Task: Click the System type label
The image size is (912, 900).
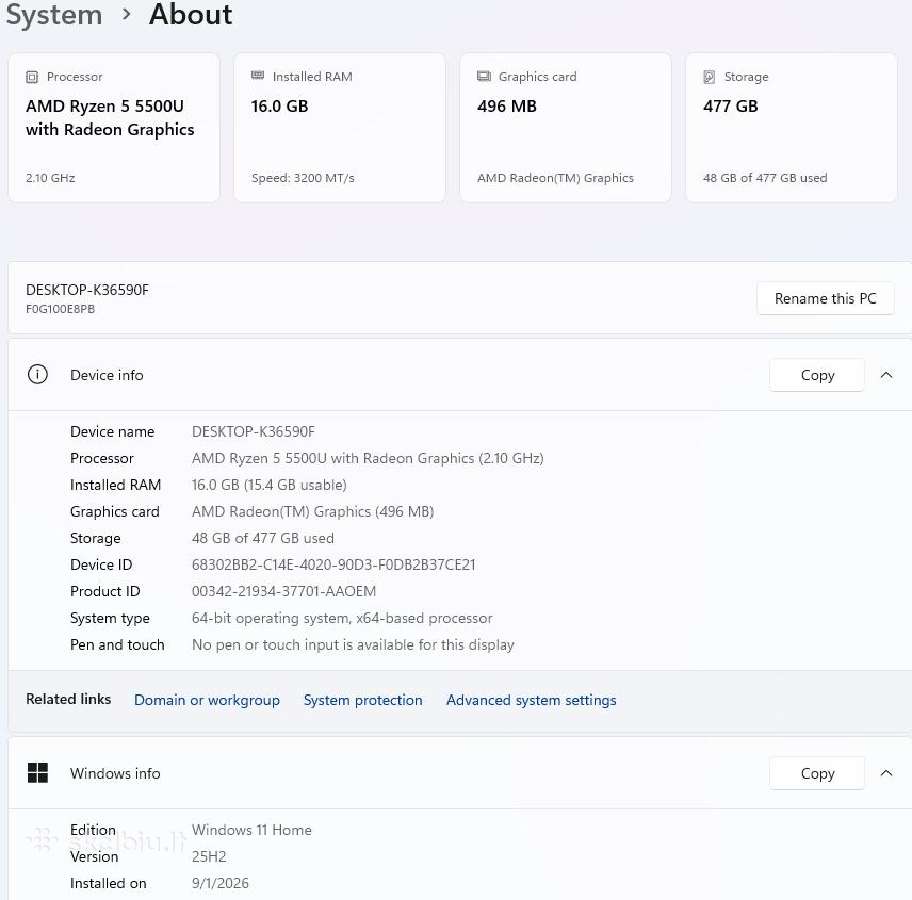Action: [x=110, y=618]
